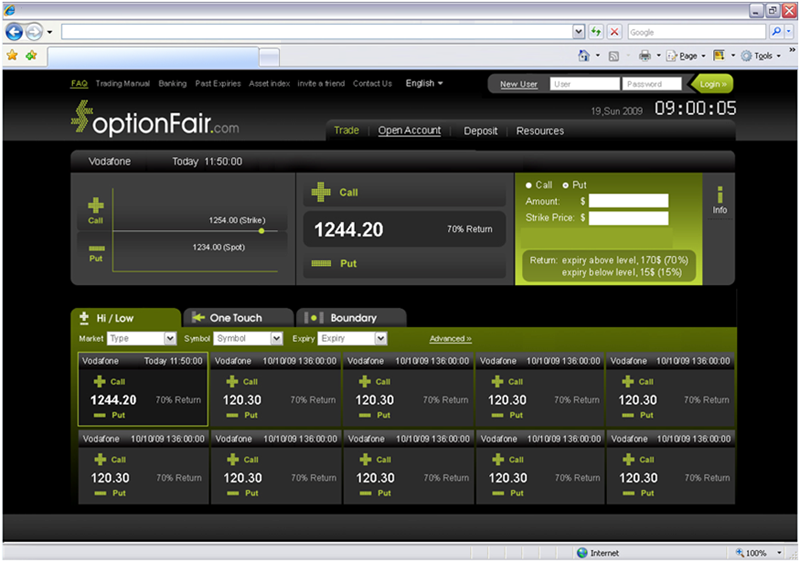800x561 pixels.
Task: Select the Vodafone Today 11:50:00 option card
Action: [x=143, y=389]
